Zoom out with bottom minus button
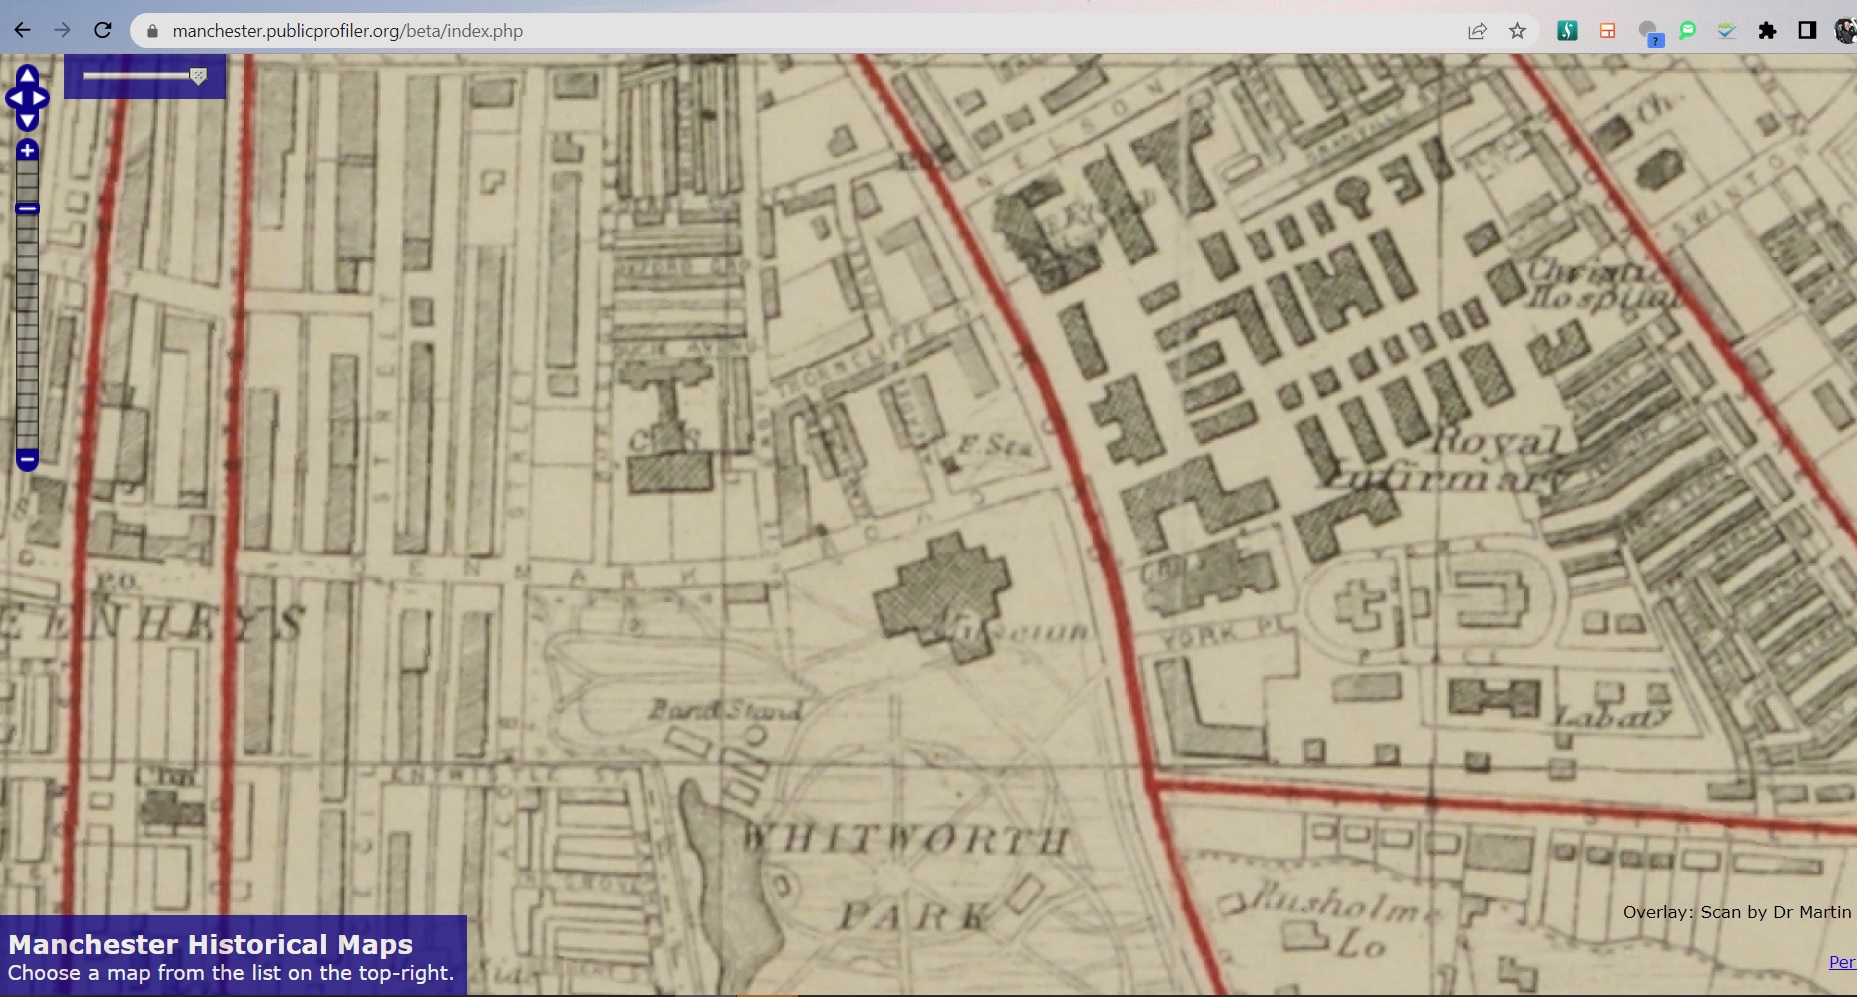 (27, 460)
